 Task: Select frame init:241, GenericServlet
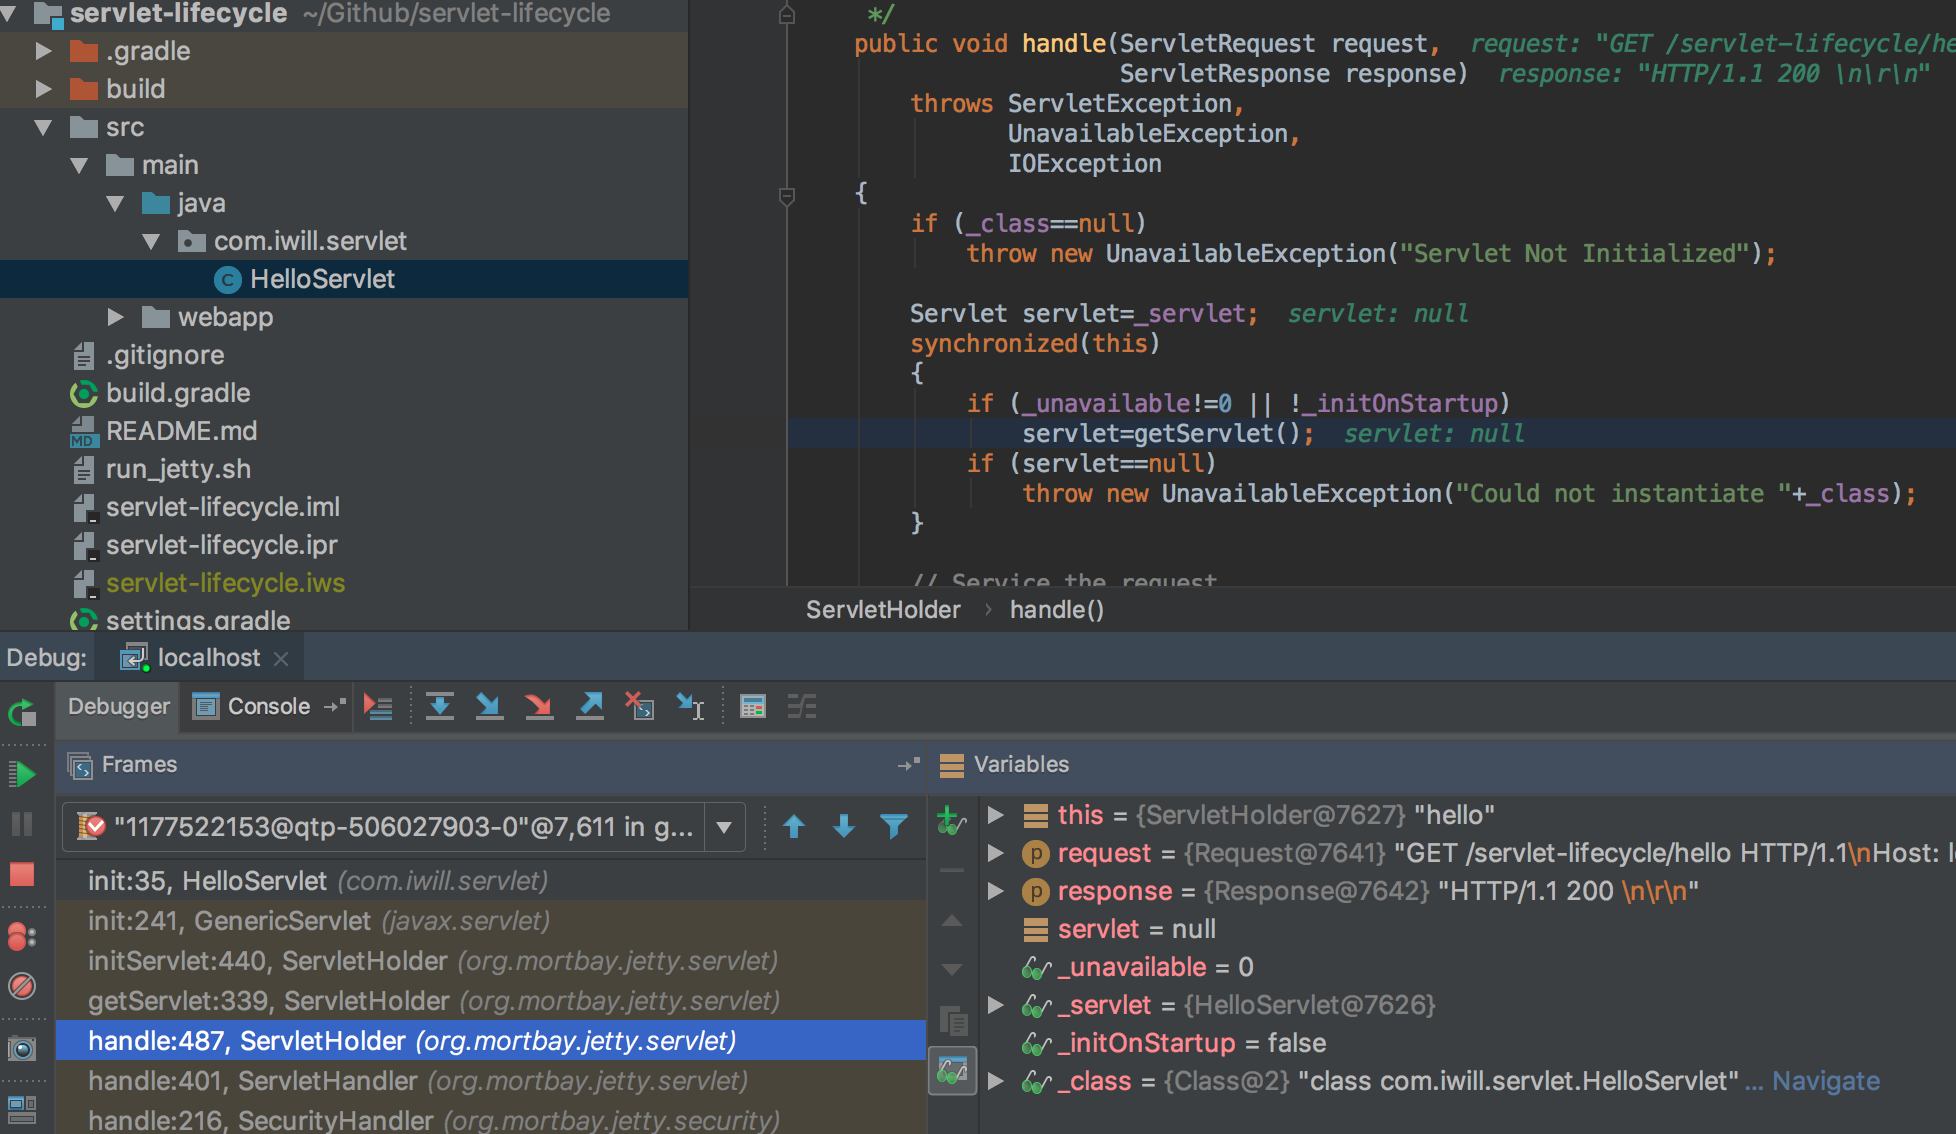490,921
